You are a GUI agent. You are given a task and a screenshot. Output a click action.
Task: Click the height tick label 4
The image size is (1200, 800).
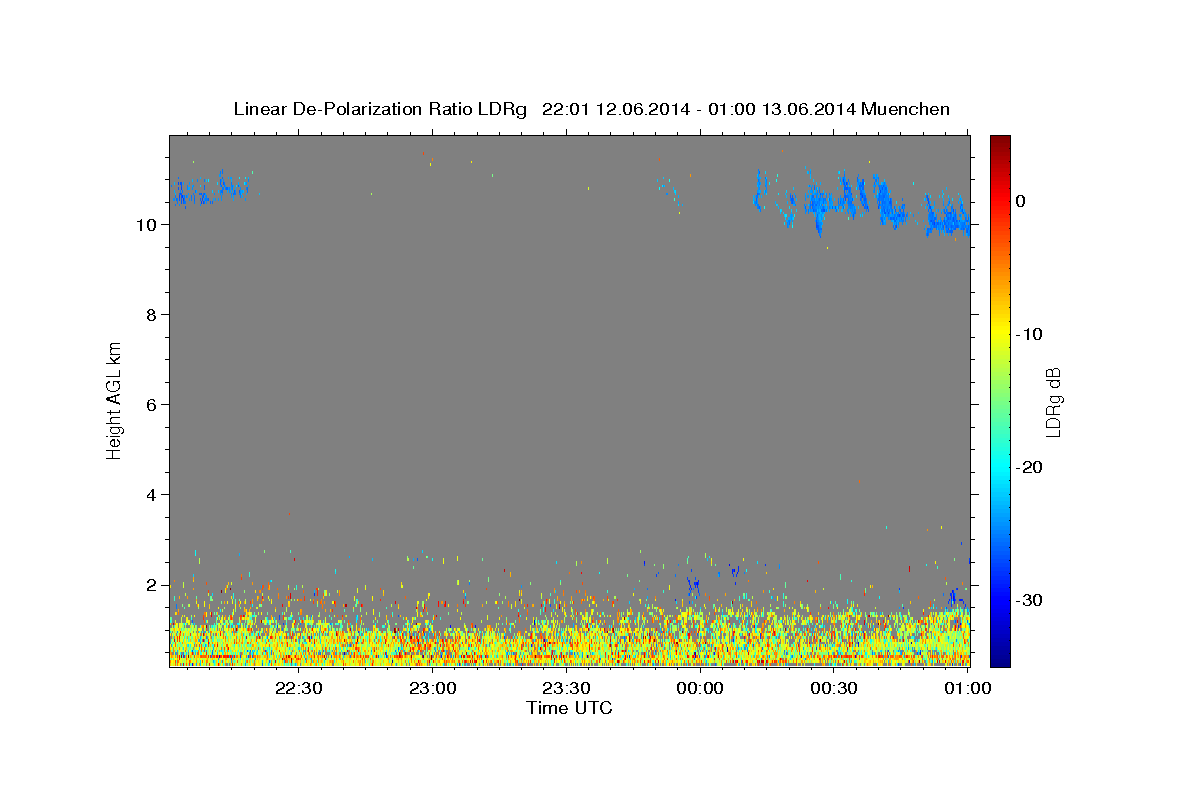pos(150,495)
